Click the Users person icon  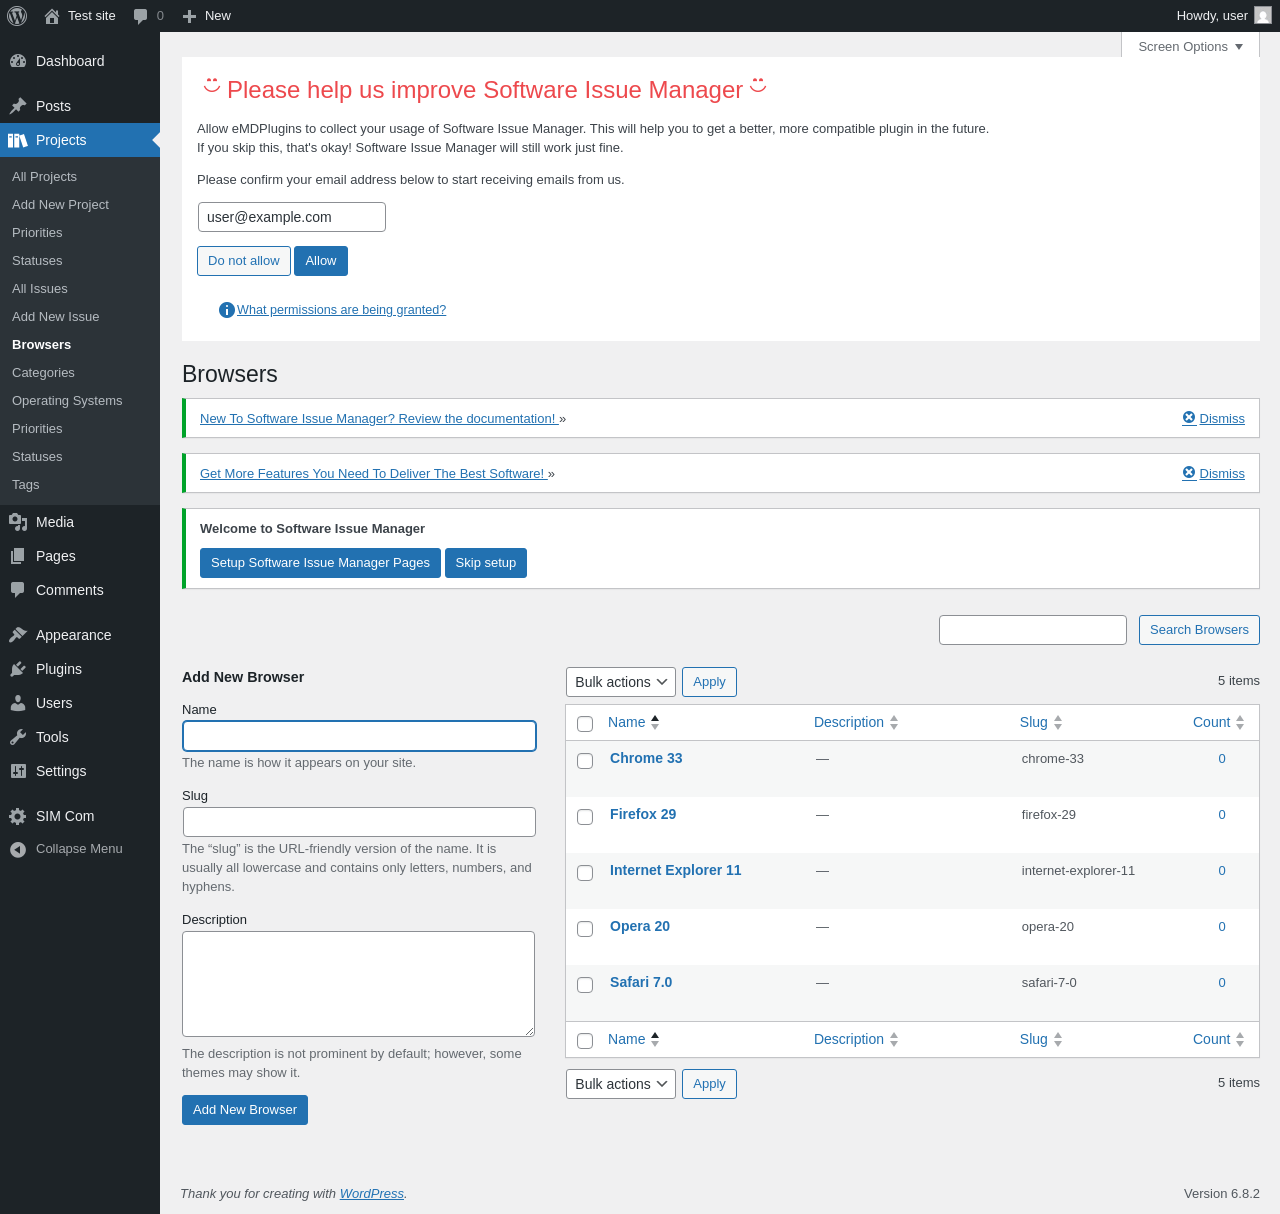(x=18, y=703)
